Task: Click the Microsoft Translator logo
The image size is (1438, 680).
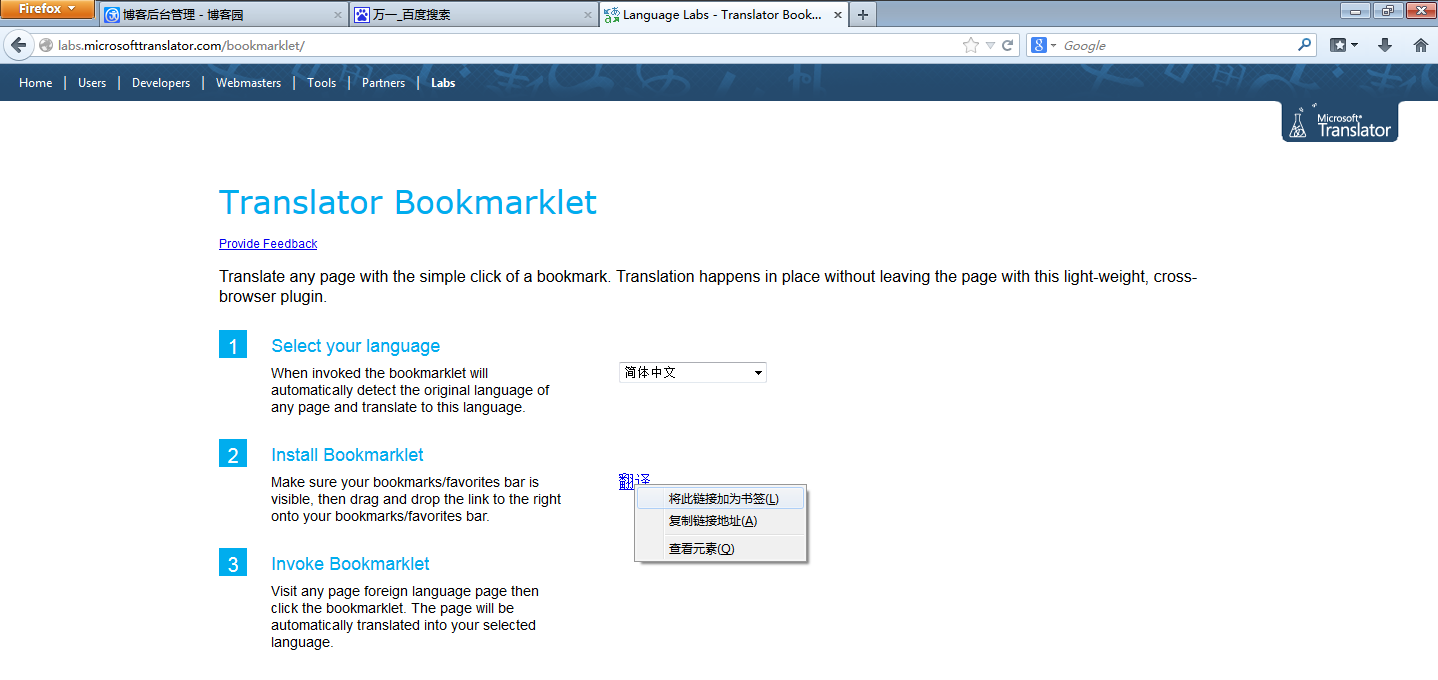Action: tap(1340, 122)
